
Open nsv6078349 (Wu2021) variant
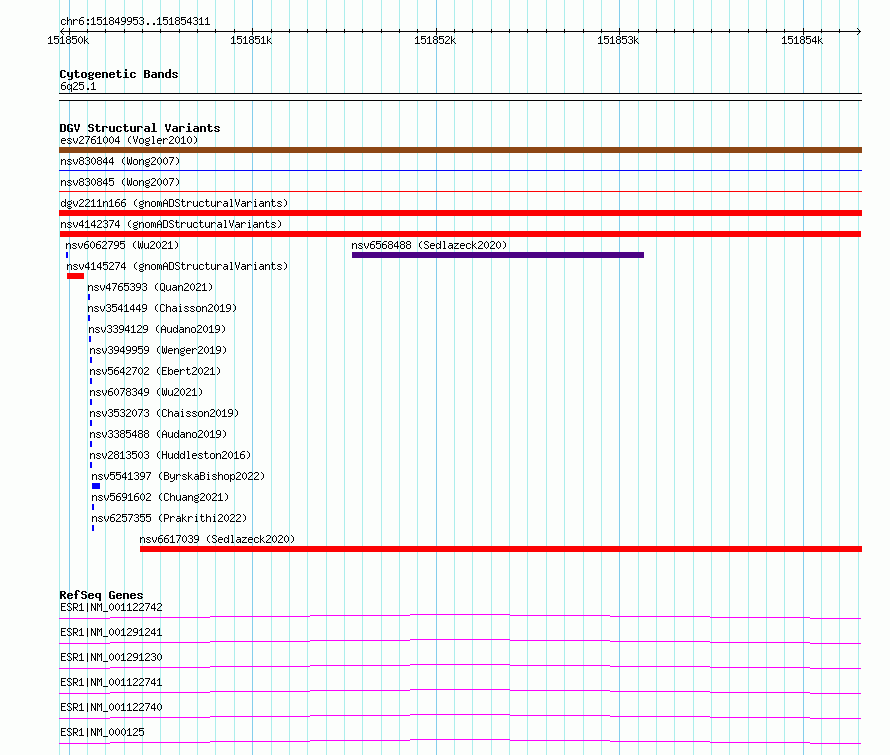tap(146, 392)
